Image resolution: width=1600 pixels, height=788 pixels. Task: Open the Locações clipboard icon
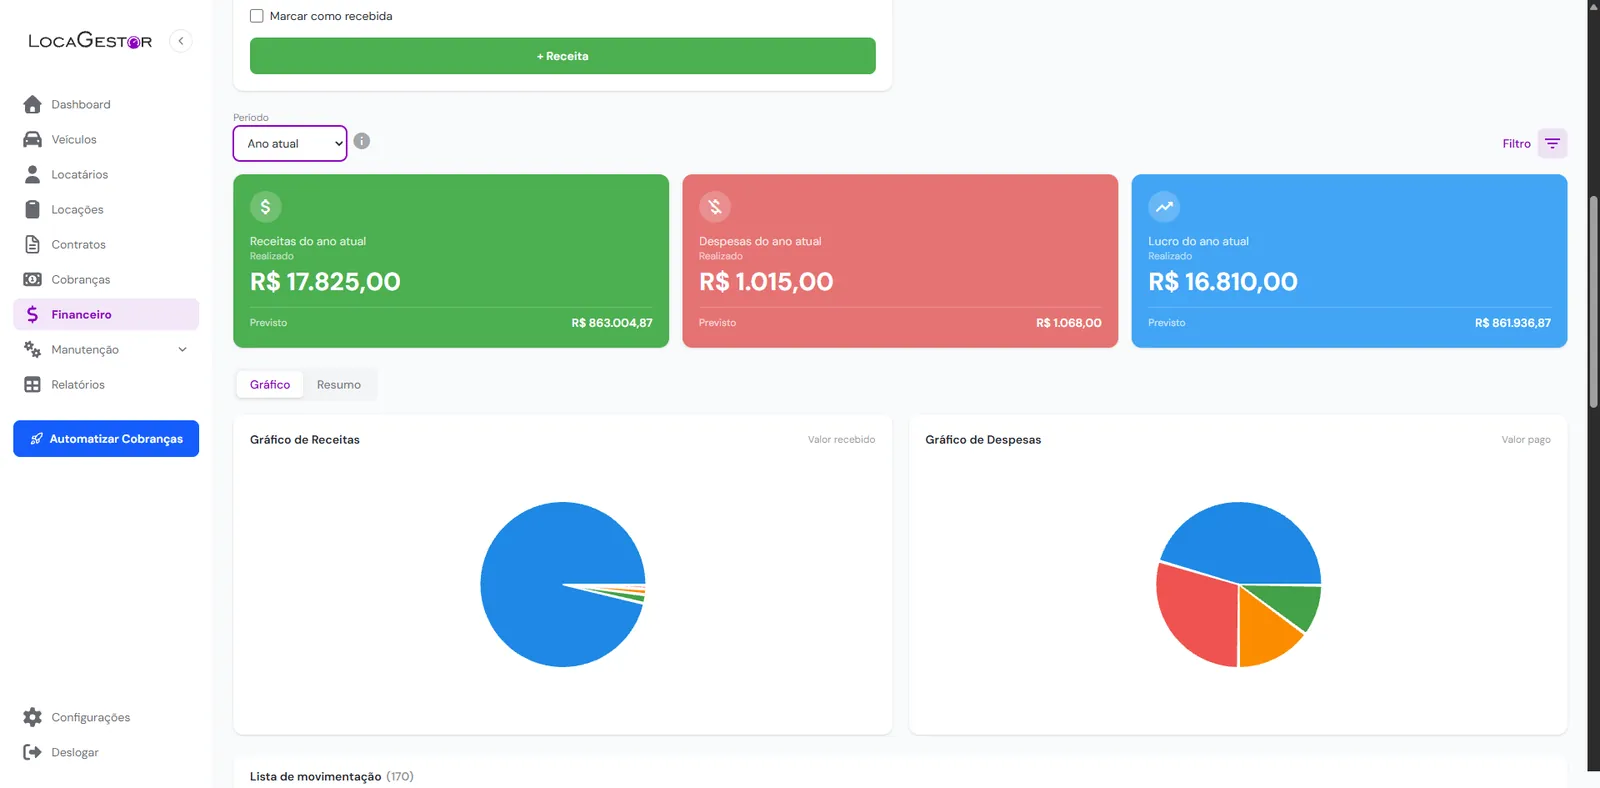32,210
